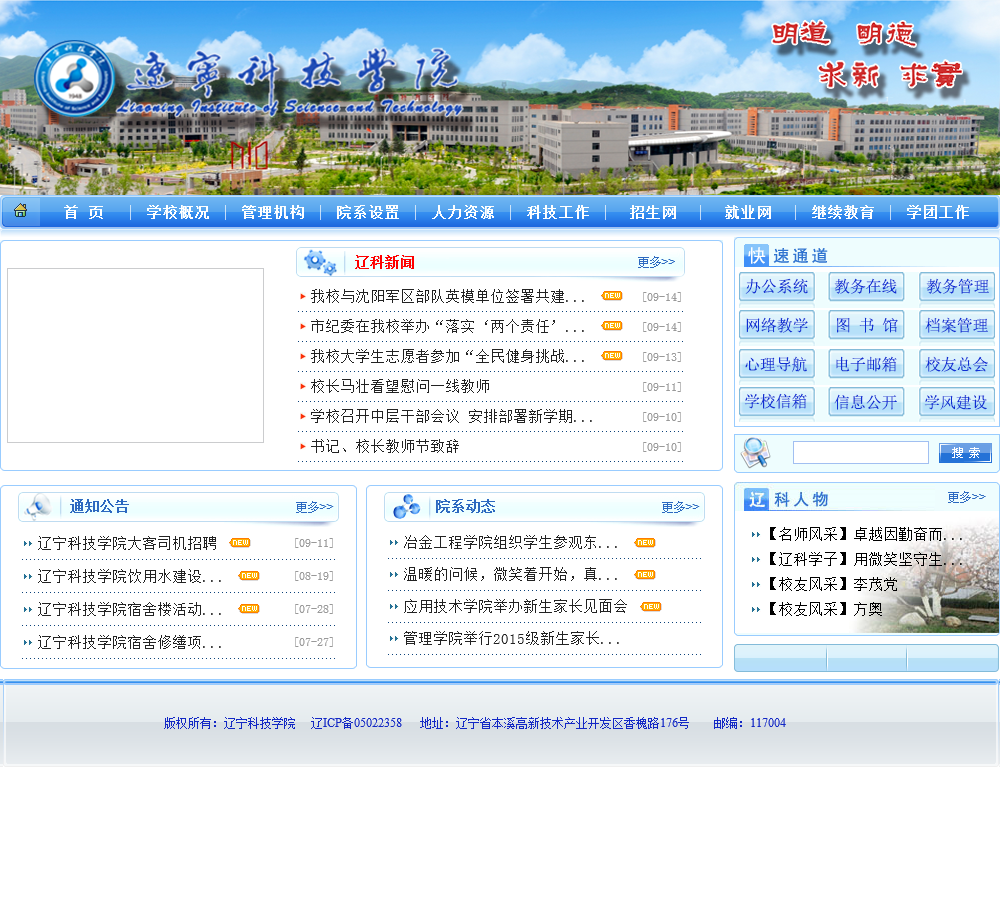The image size is (1000, 909).
Task: Open 首页 in the navigation bar
Action: click(x=84, y=212)
